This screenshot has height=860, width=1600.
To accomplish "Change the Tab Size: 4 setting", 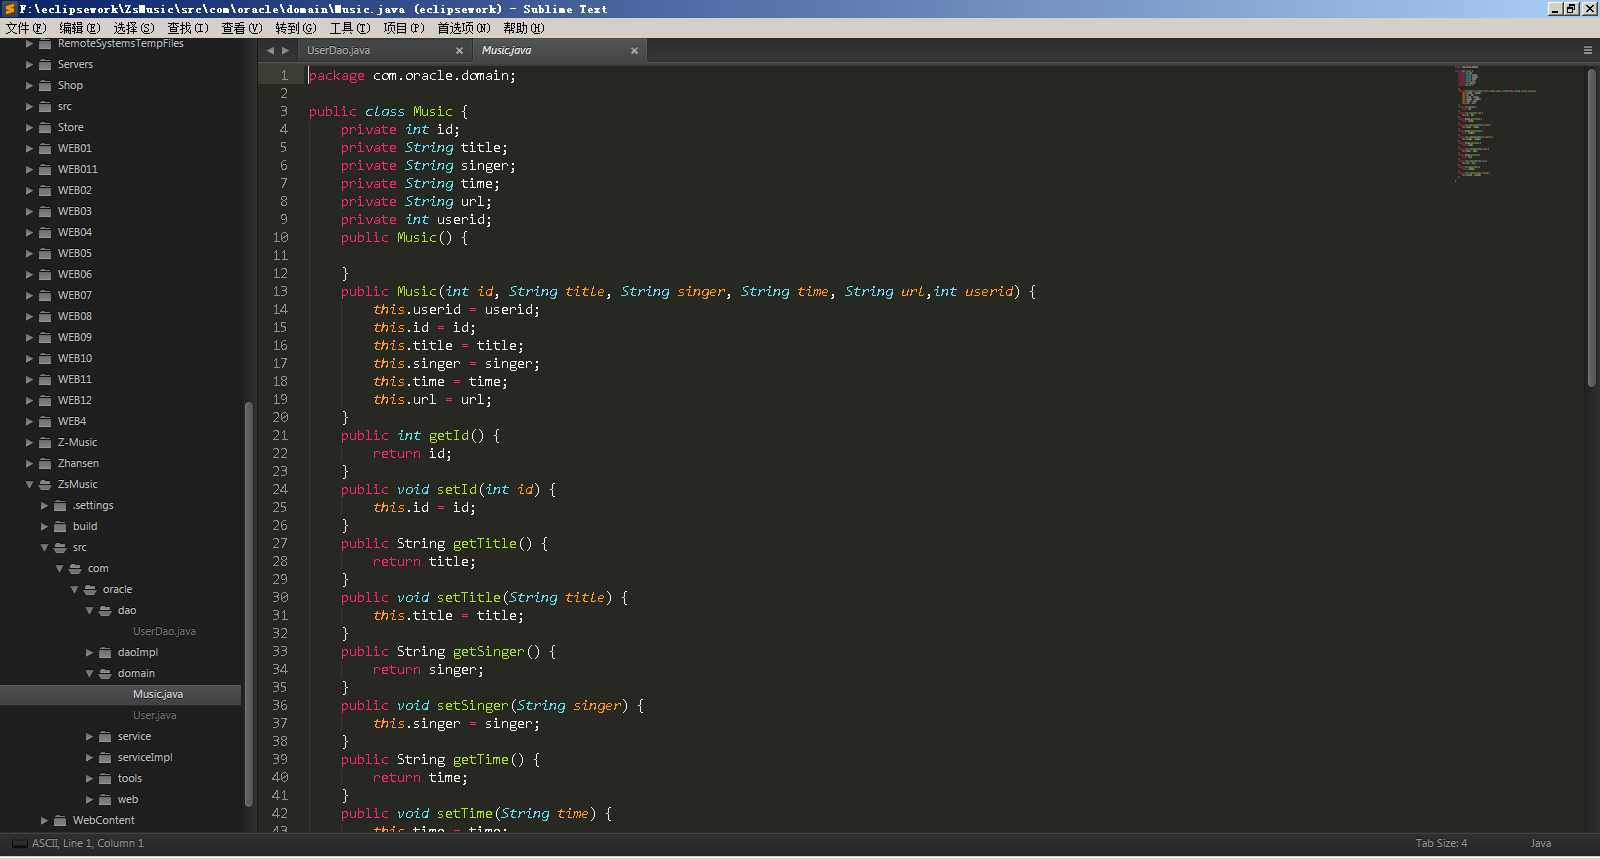I will click(1441, 843).
